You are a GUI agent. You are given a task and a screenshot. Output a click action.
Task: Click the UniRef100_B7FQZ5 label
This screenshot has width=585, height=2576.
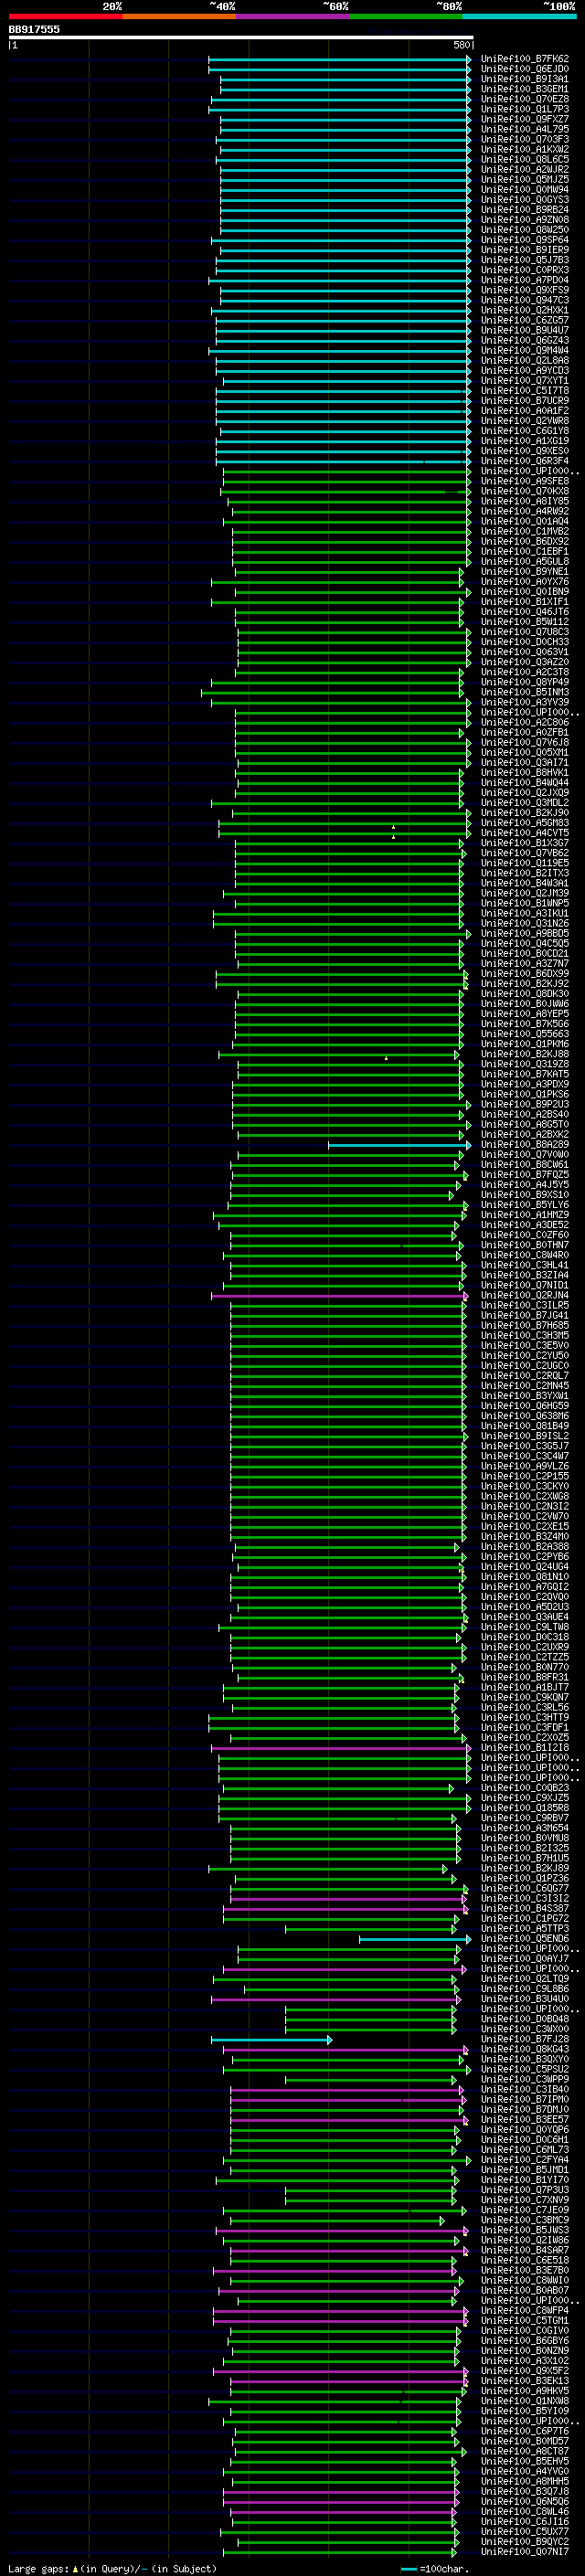coord(525,1175)
